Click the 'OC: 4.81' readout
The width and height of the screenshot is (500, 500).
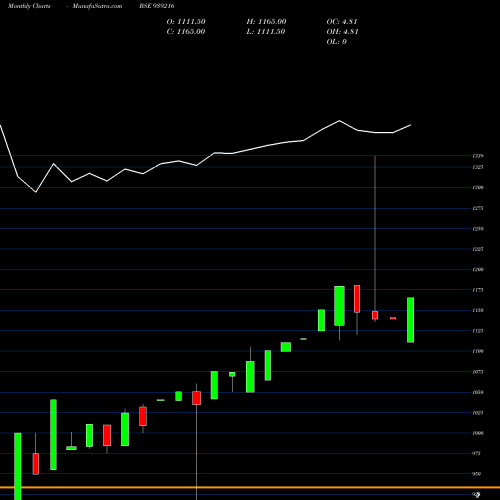coord(342,22)
